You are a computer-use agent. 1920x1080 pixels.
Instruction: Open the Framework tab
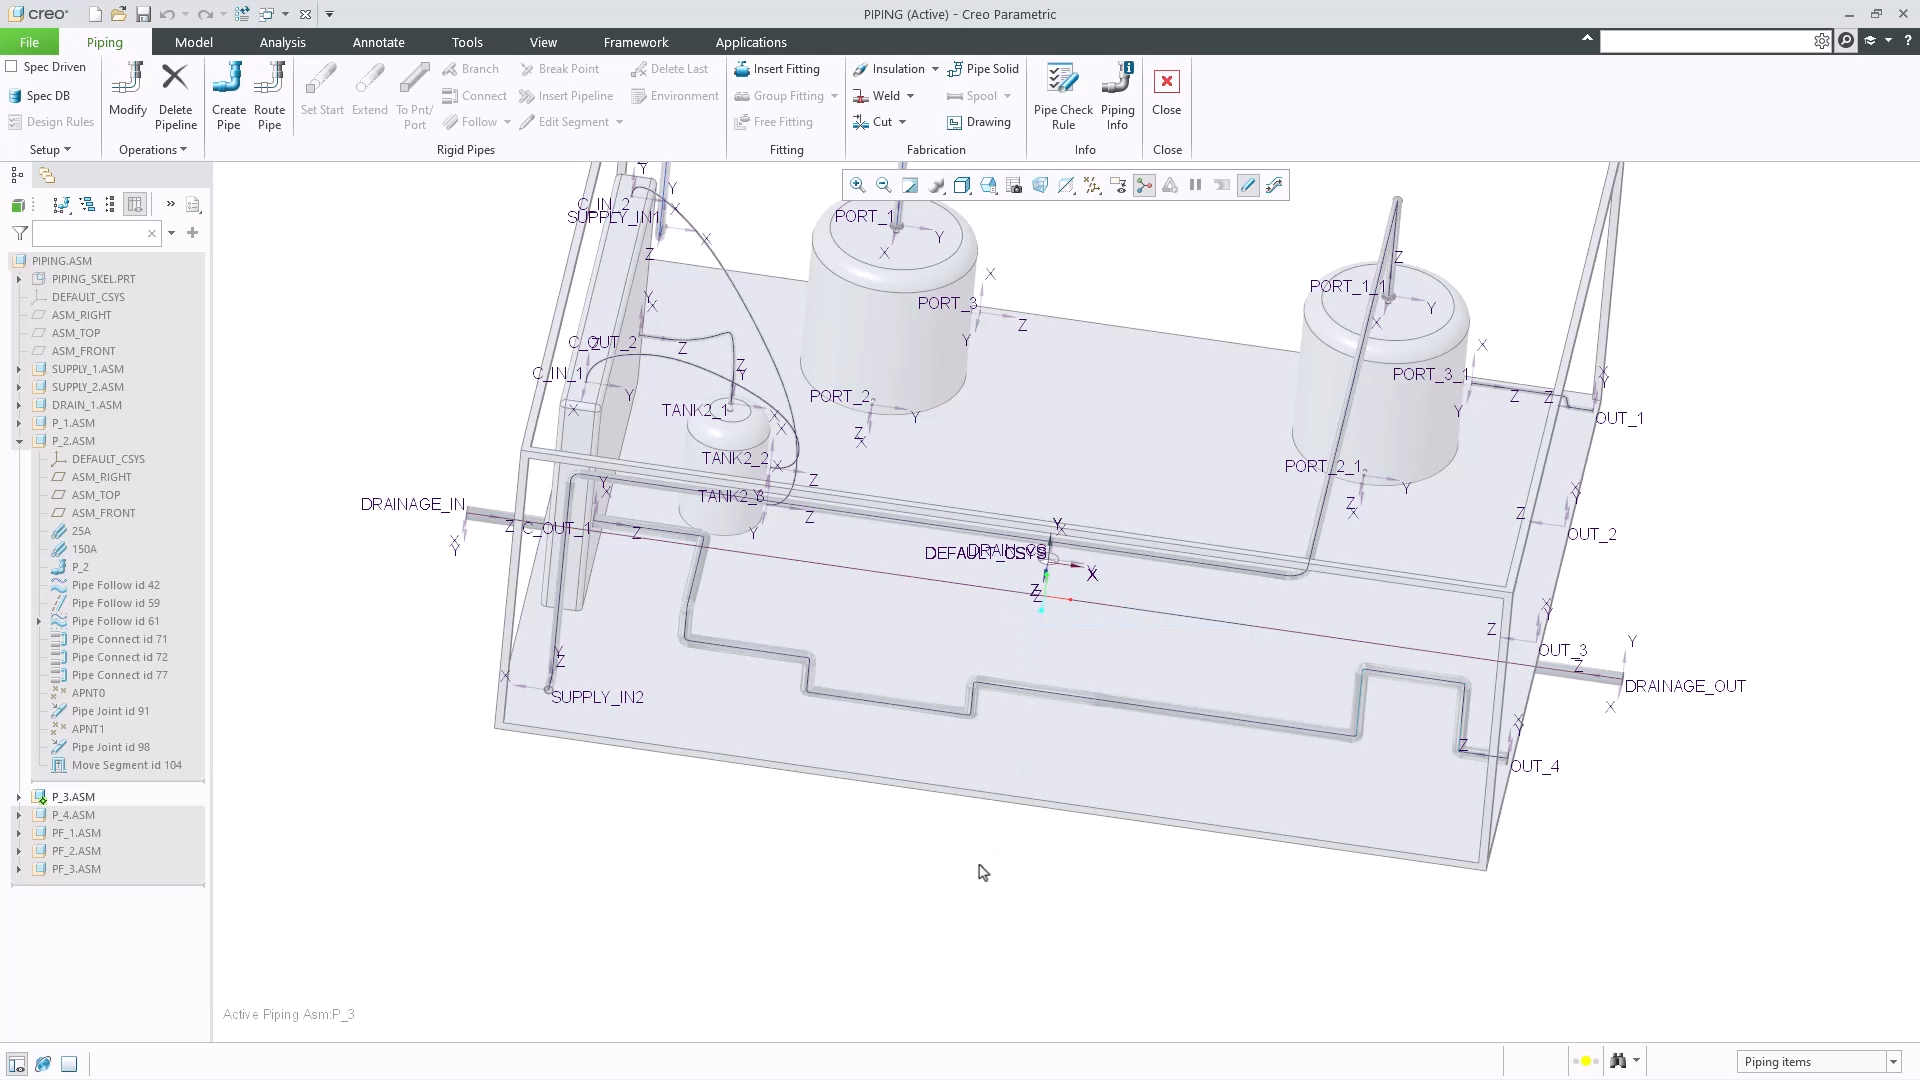coord(636,42)
